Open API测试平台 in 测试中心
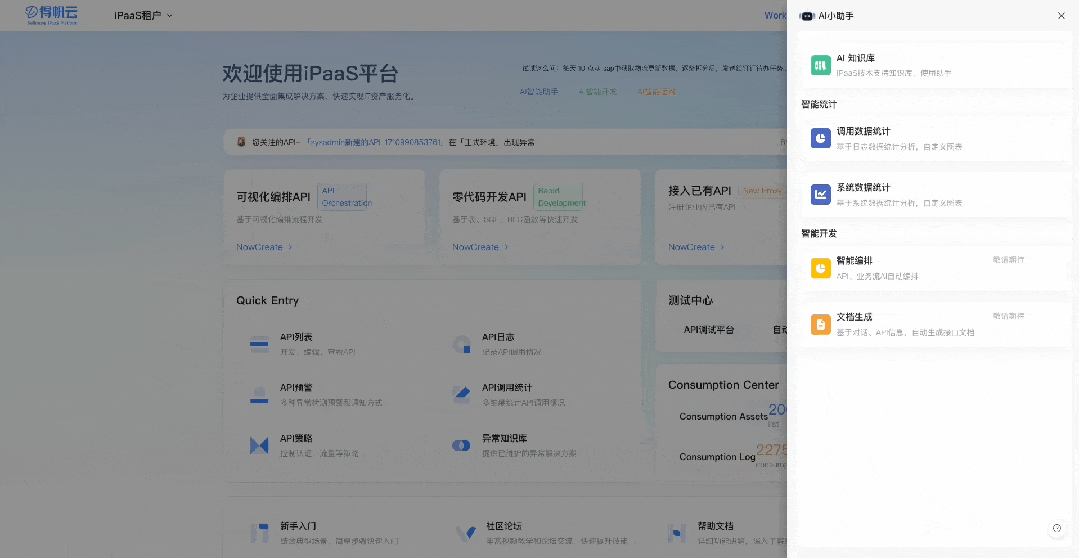The width and height of the screenshot is (1079, 558). [x=709, y=330]
